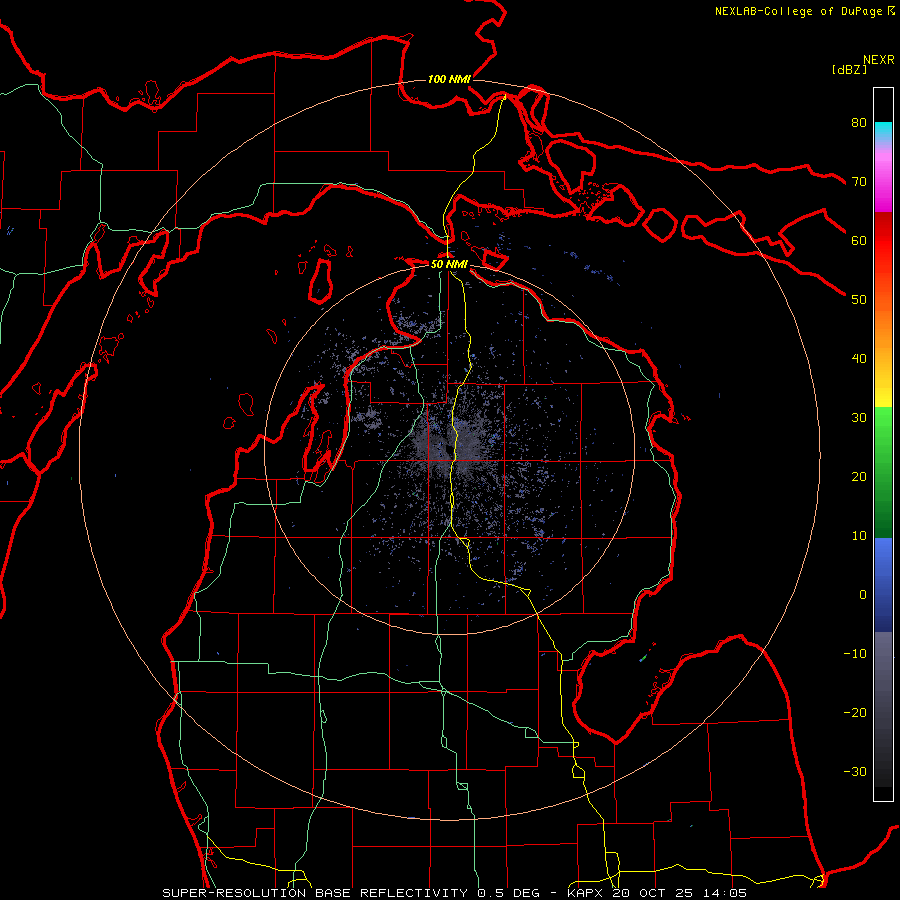Image resolution: width=900 pixels, height=900 pixels.
Task: Click the 50 dBZ scale value
Action: [x=859, y=300]
